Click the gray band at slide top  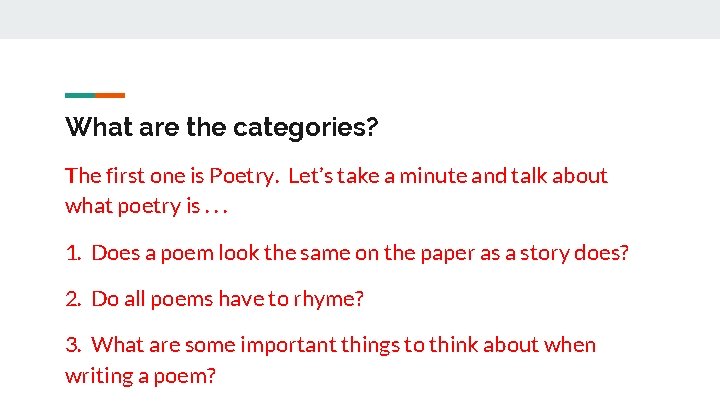(360, 19)
